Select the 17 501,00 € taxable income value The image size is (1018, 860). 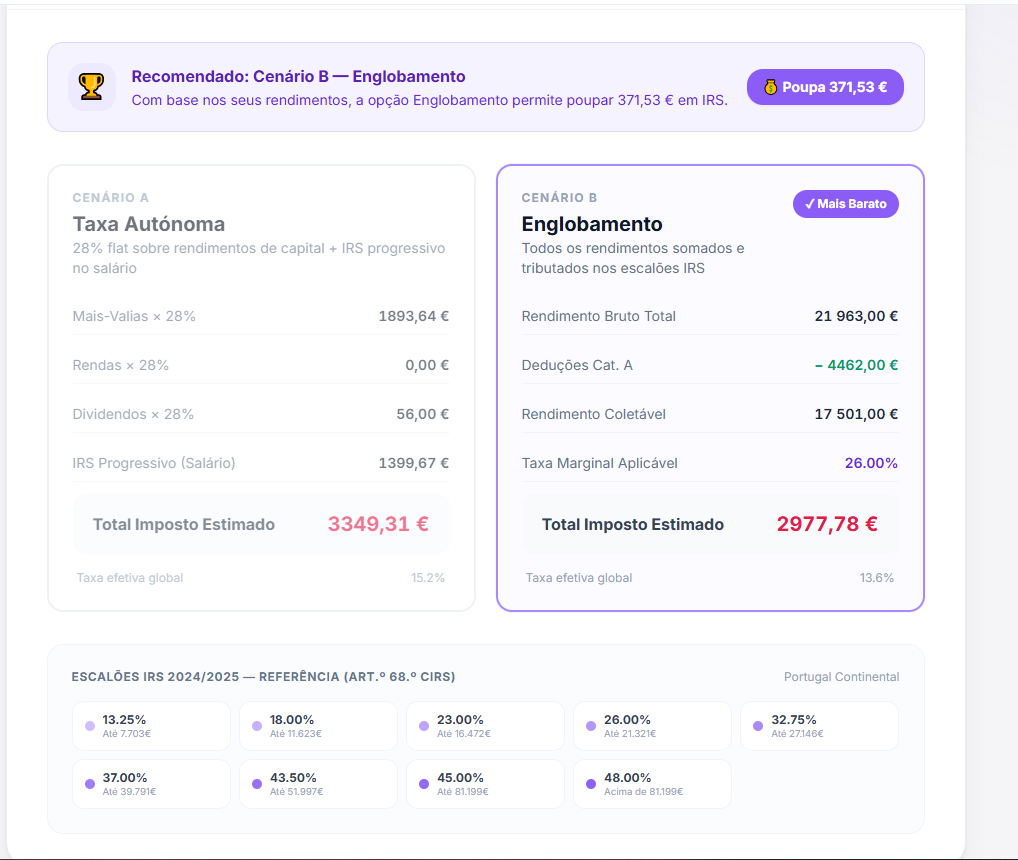point(856,414)
